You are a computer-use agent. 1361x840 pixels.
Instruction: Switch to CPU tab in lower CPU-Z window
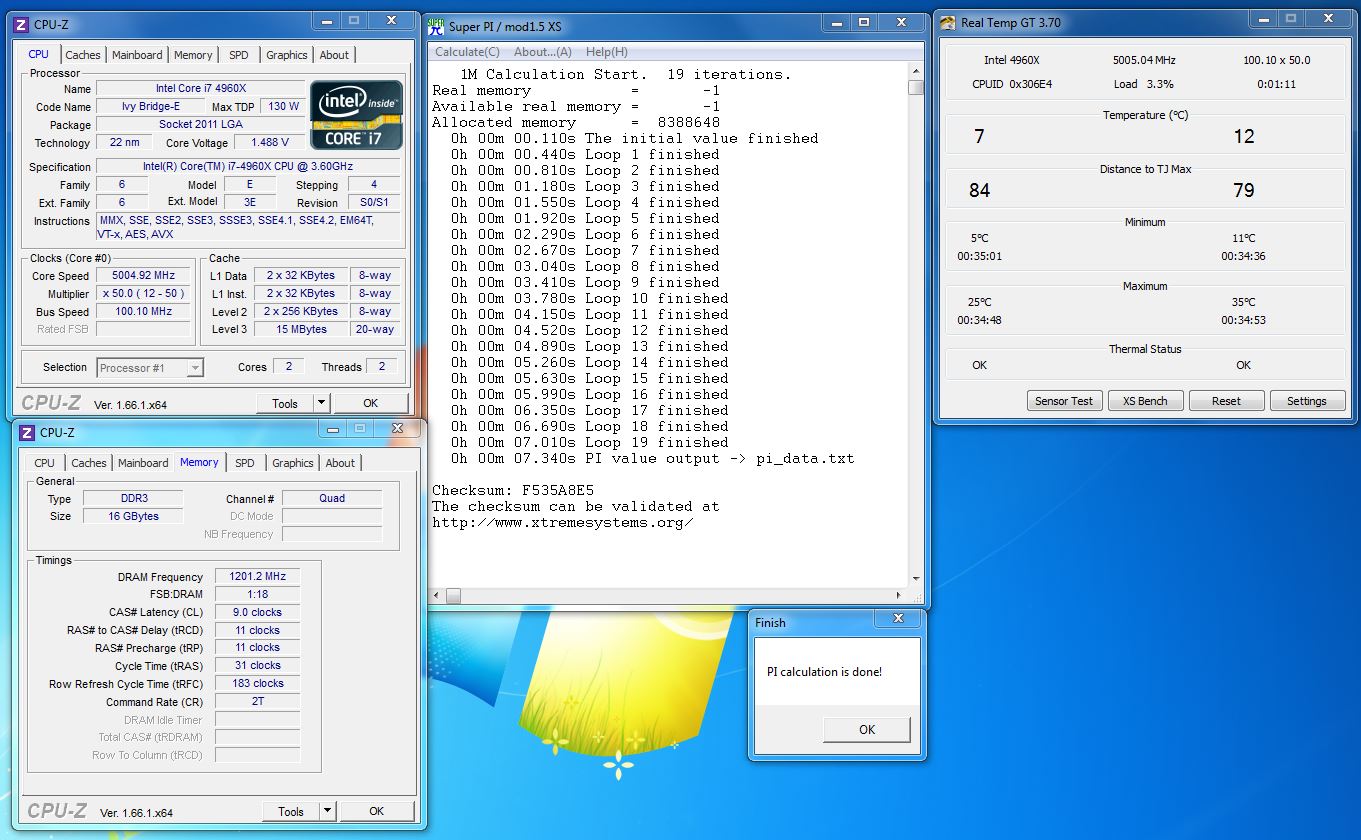click(45, 463)
